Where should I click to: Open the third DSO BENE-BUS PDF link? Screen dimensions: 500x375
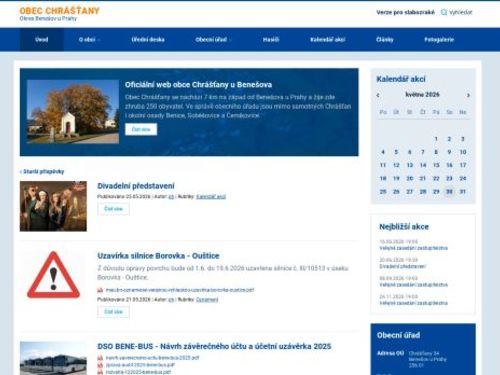tap(138, 372)
